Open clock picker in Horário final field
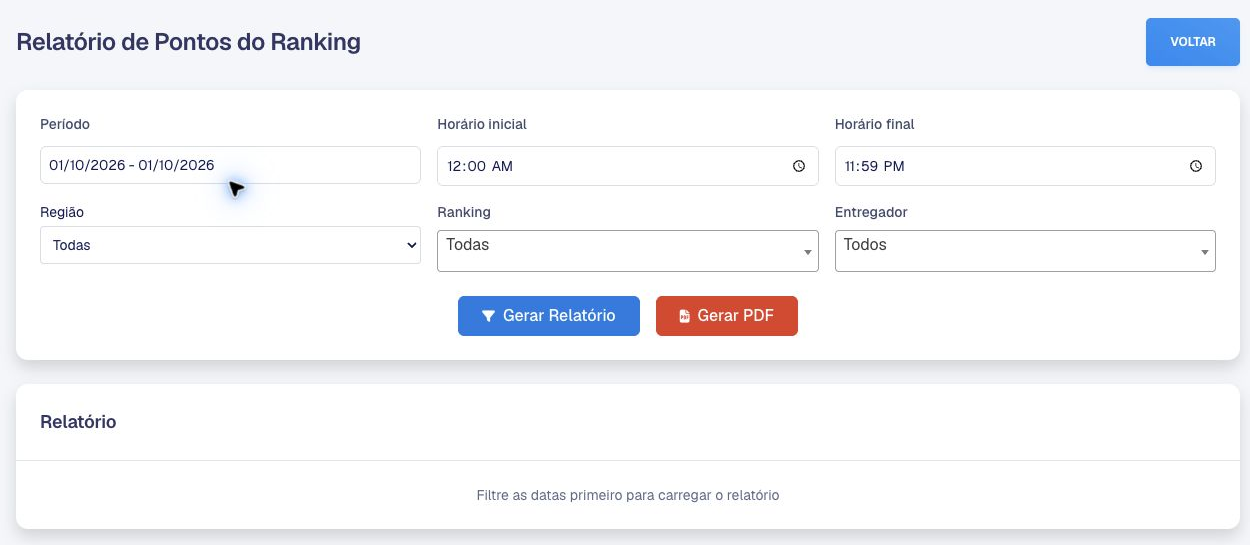The height and width of the screenshot is (545, 1250). point(1196,166)
